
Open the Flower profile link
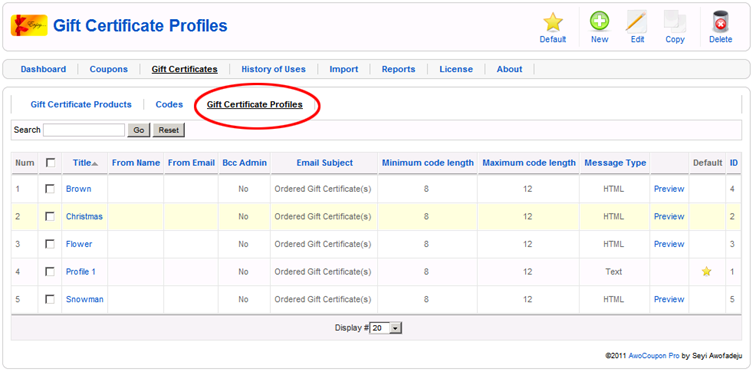[x=79, y=244]
